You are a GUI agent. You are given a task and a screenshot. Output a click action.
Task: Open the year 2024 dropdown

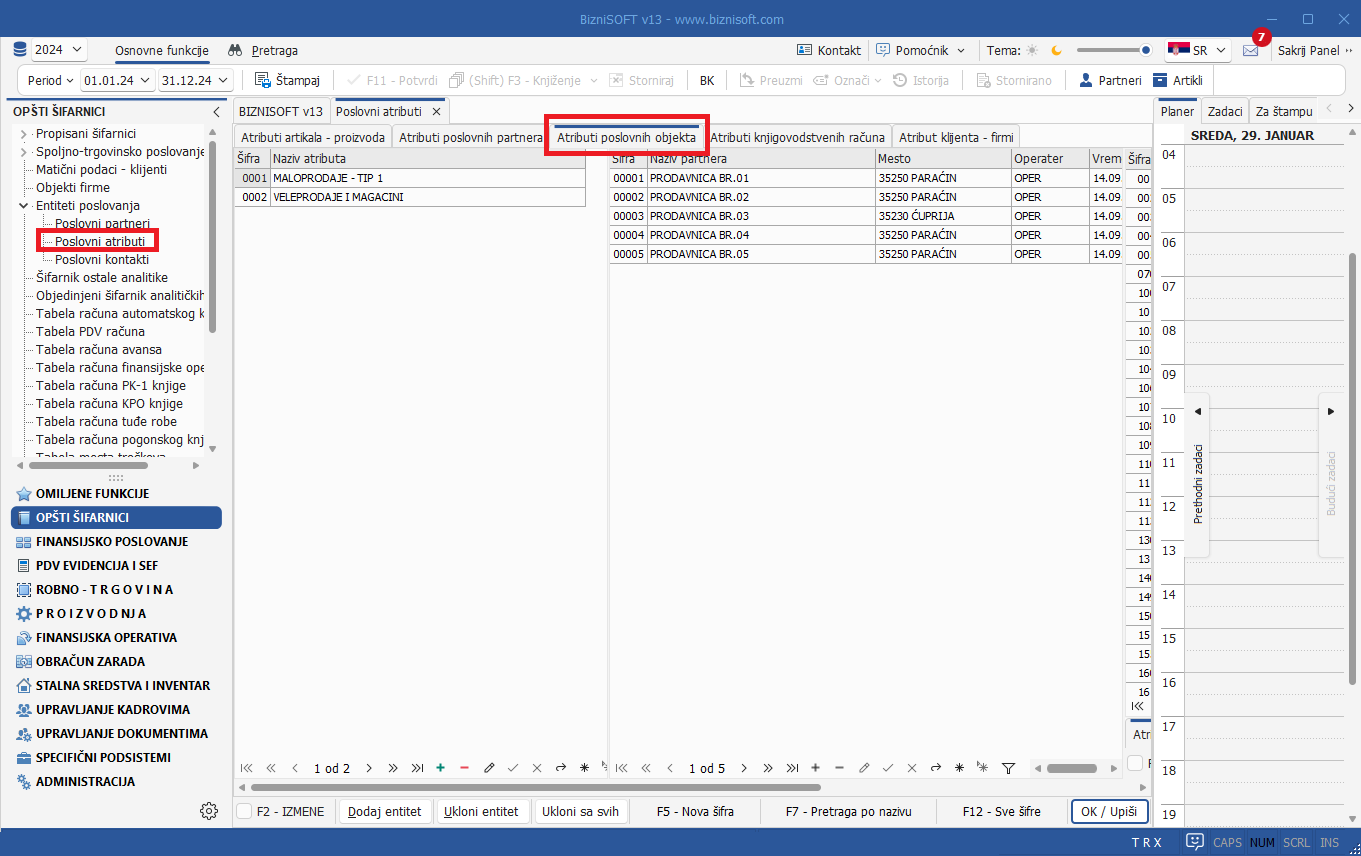[59, 50]
